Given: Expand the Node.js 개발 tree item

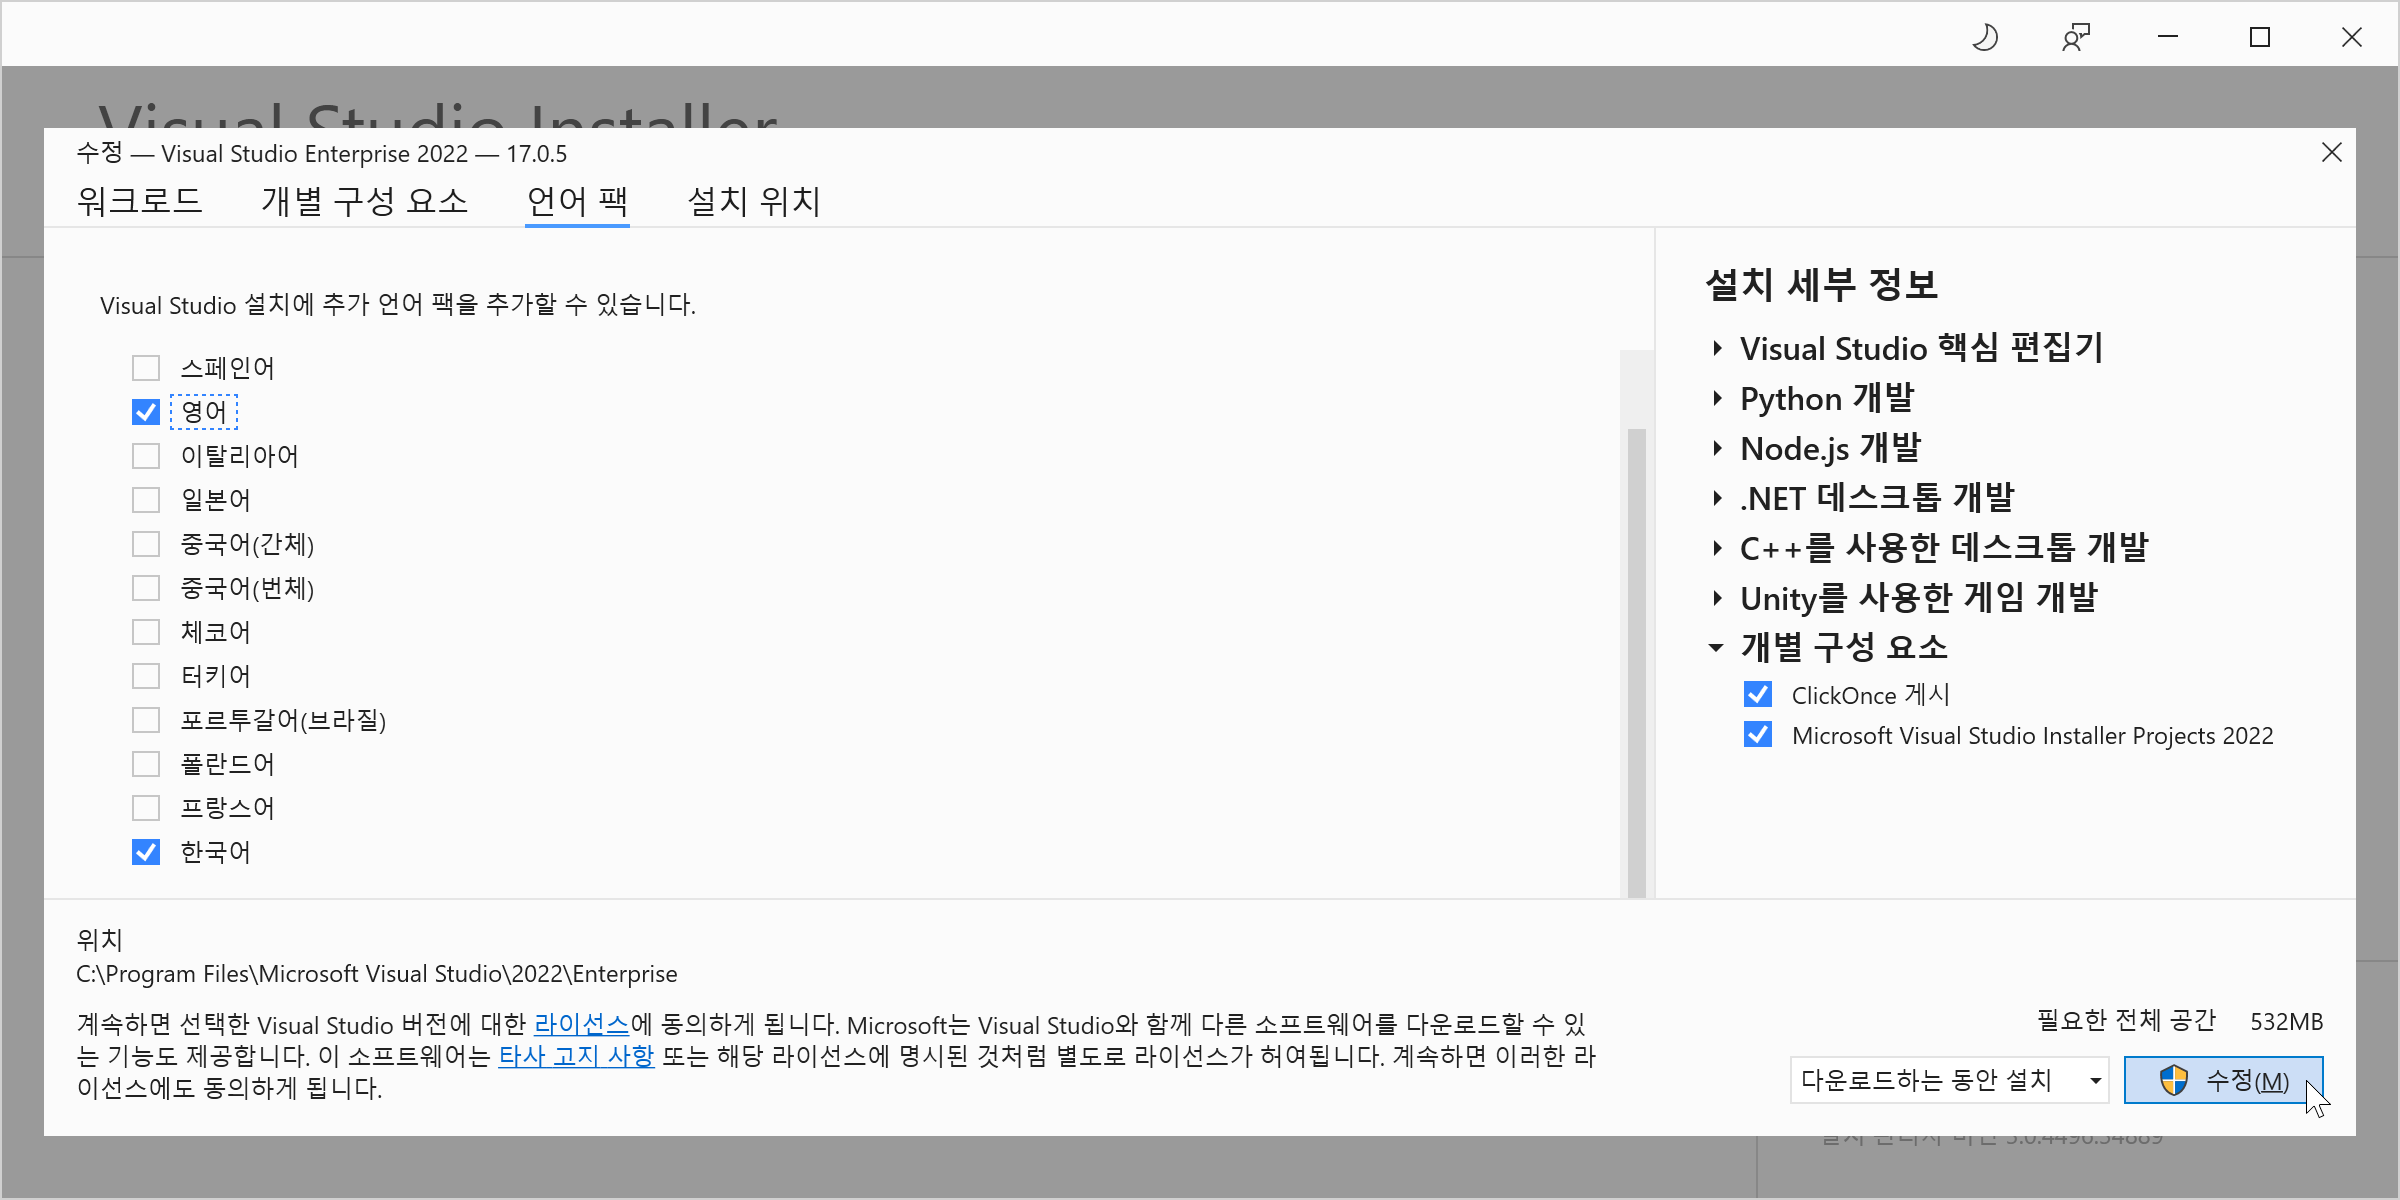Looking at the screenshot, I should click(x=1717, y=448).
